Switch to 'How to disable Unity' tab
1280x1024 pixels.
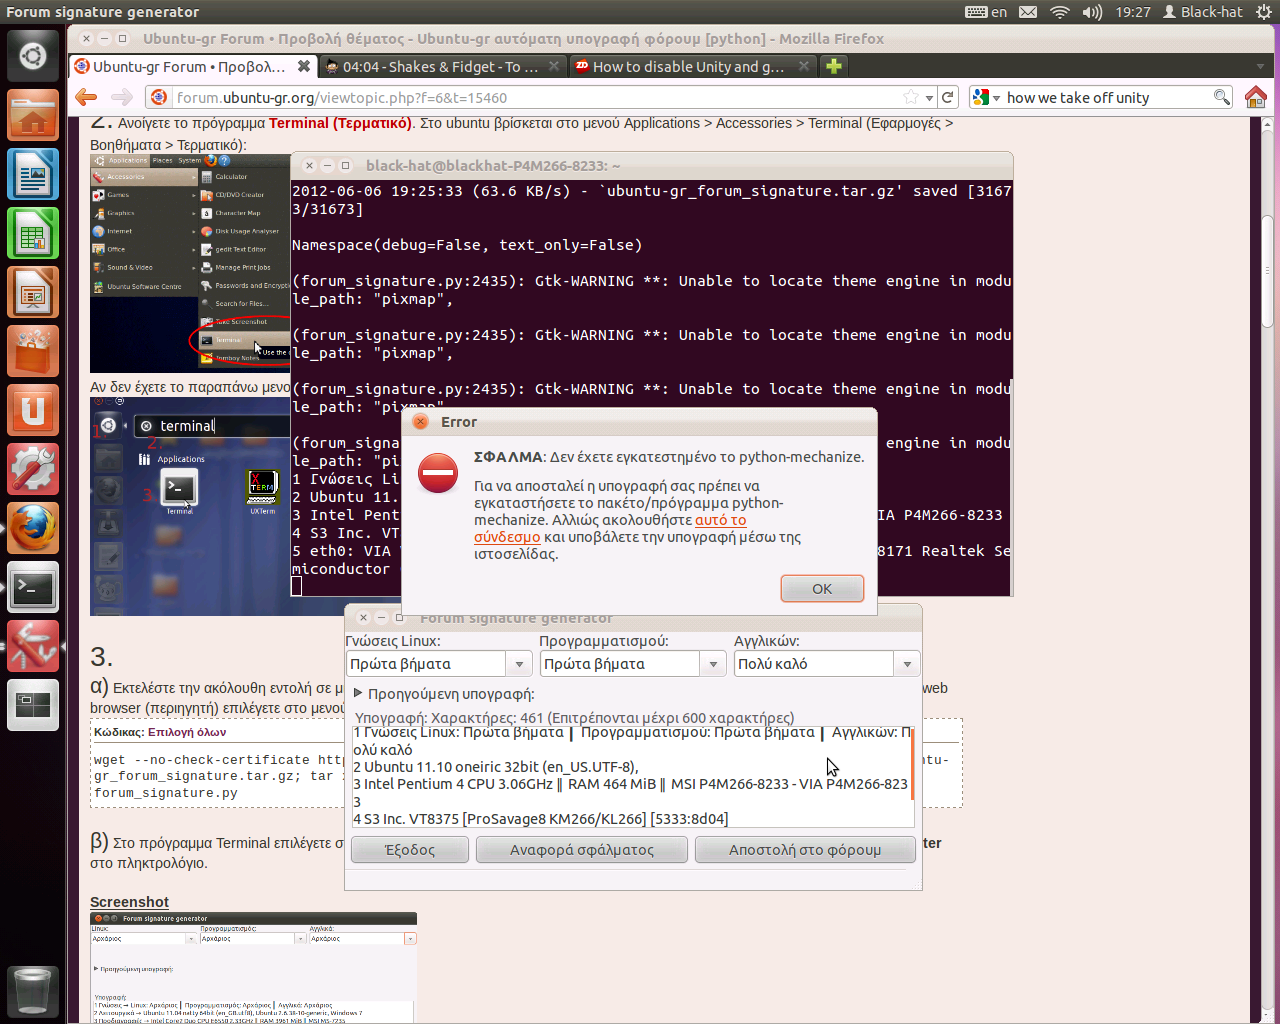[688, 67]
